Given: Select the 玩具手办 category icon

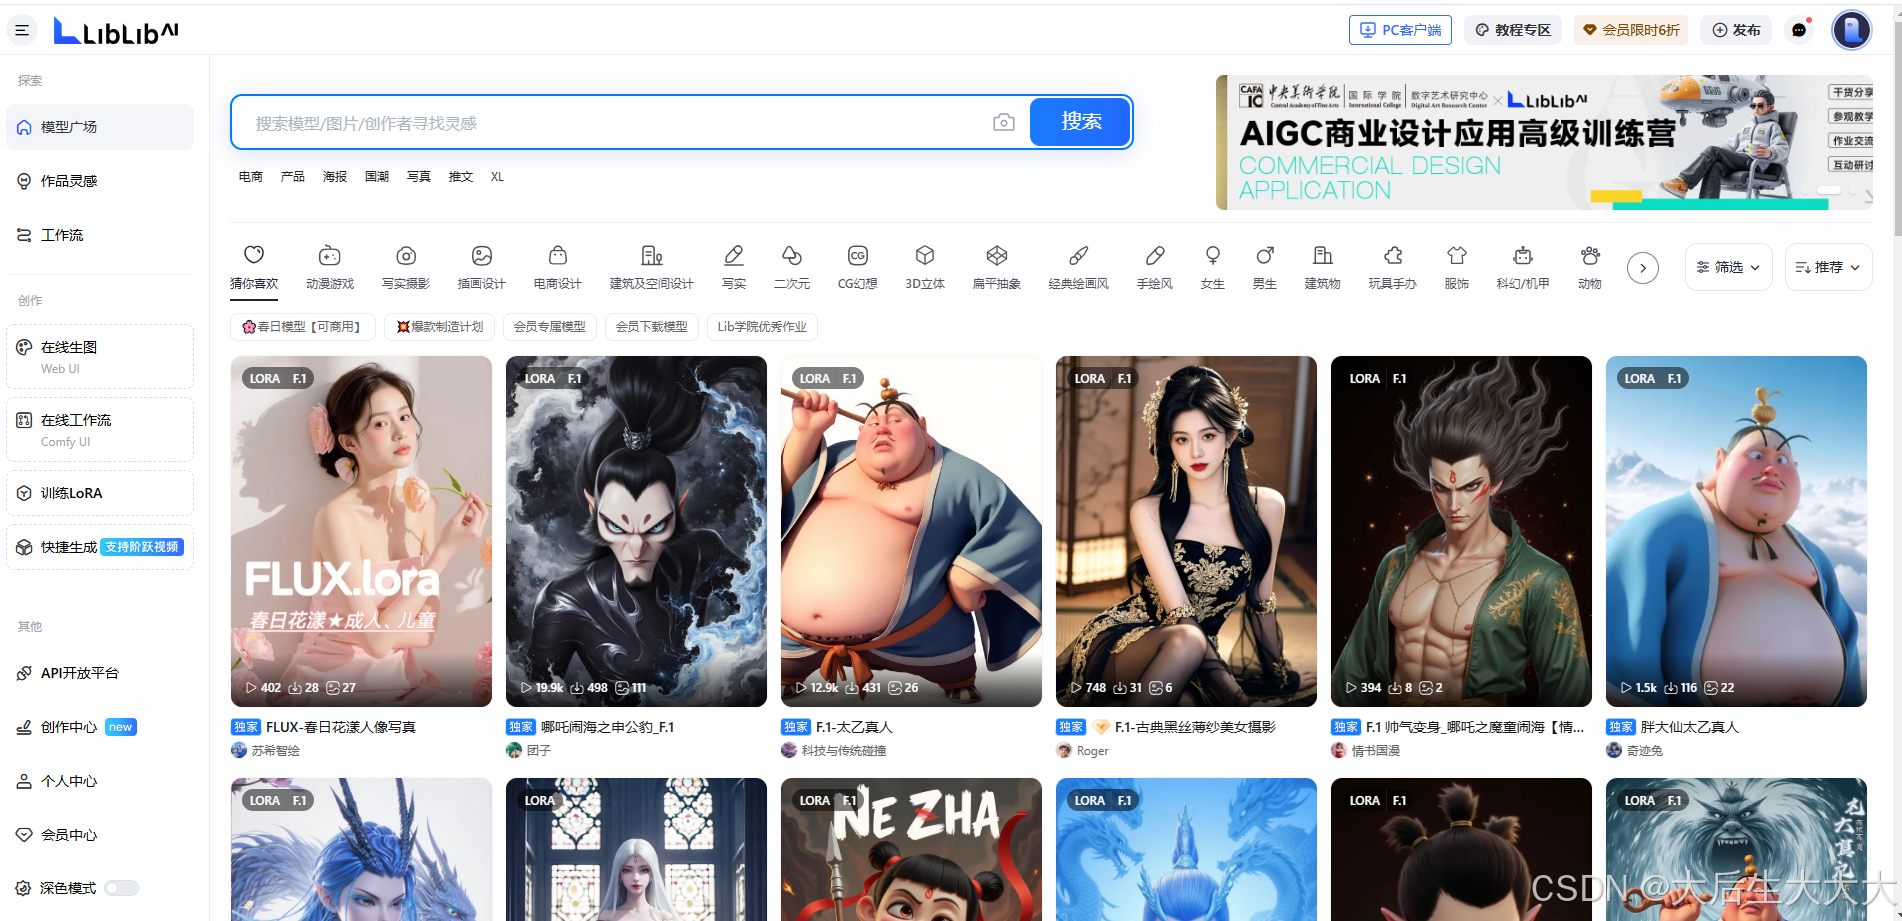Looking at the screenshot, I should pos(1393,256).
